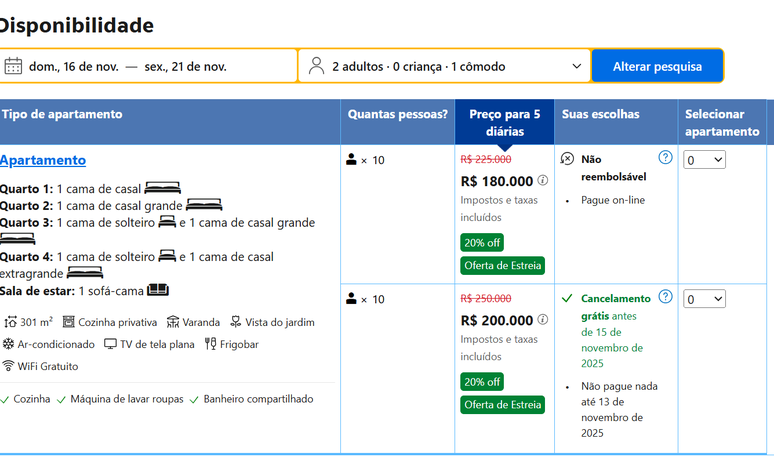774x457 pixels.
Task: Click the calendar icon in date field
Action: tap(13, 66)
